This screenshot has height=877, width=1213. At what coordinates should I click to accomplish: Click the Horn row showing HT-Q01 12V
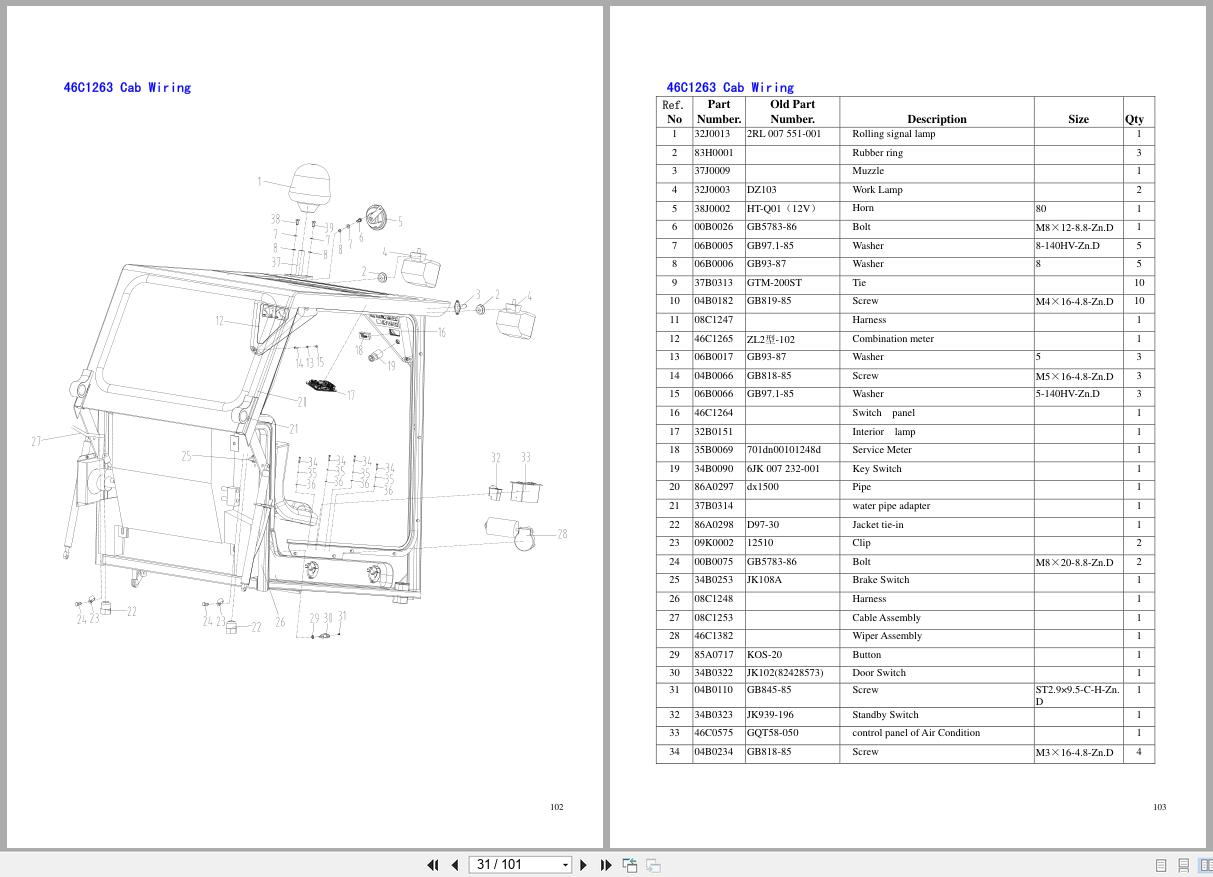[x=900, y=208]
